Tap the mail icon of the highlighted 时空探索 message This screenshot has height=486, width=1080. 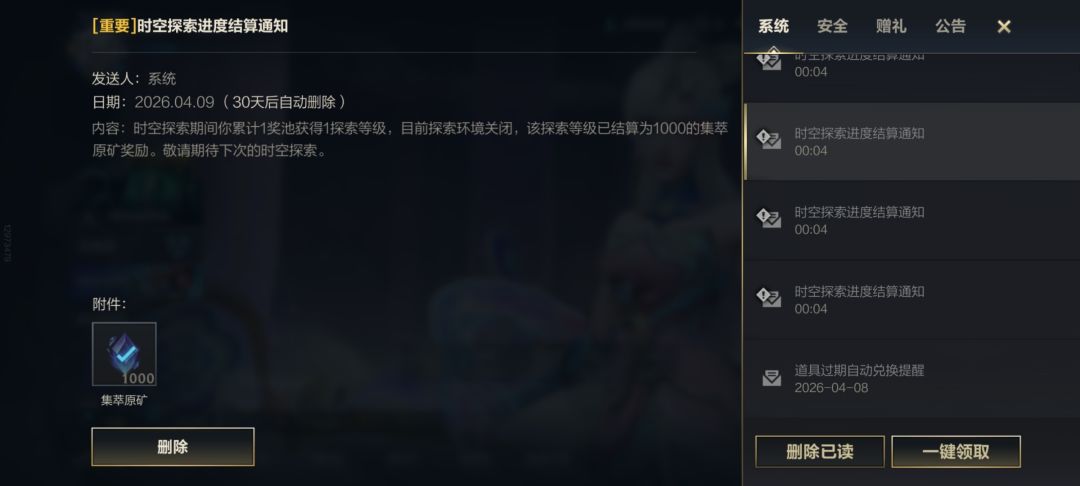tap(769, 139)
